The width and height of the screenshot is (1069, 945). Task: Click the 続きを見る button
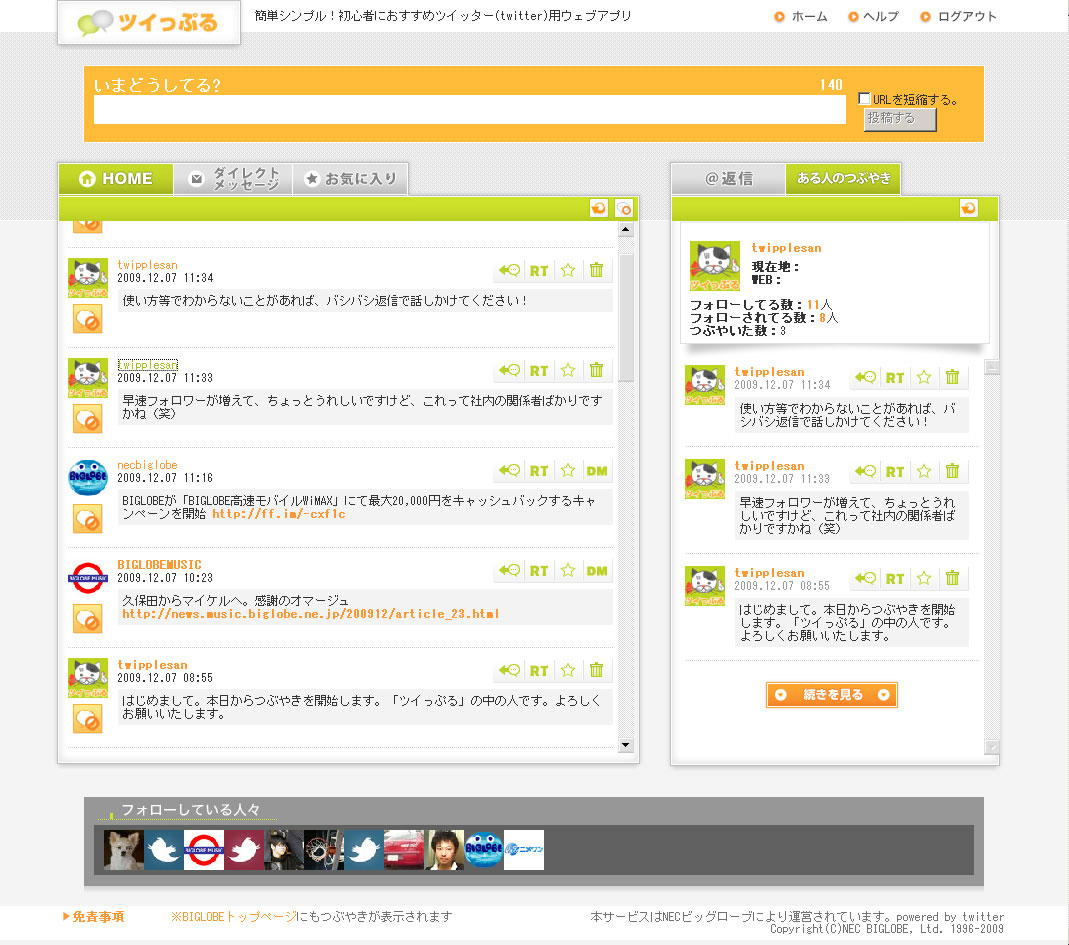(832, 695)
